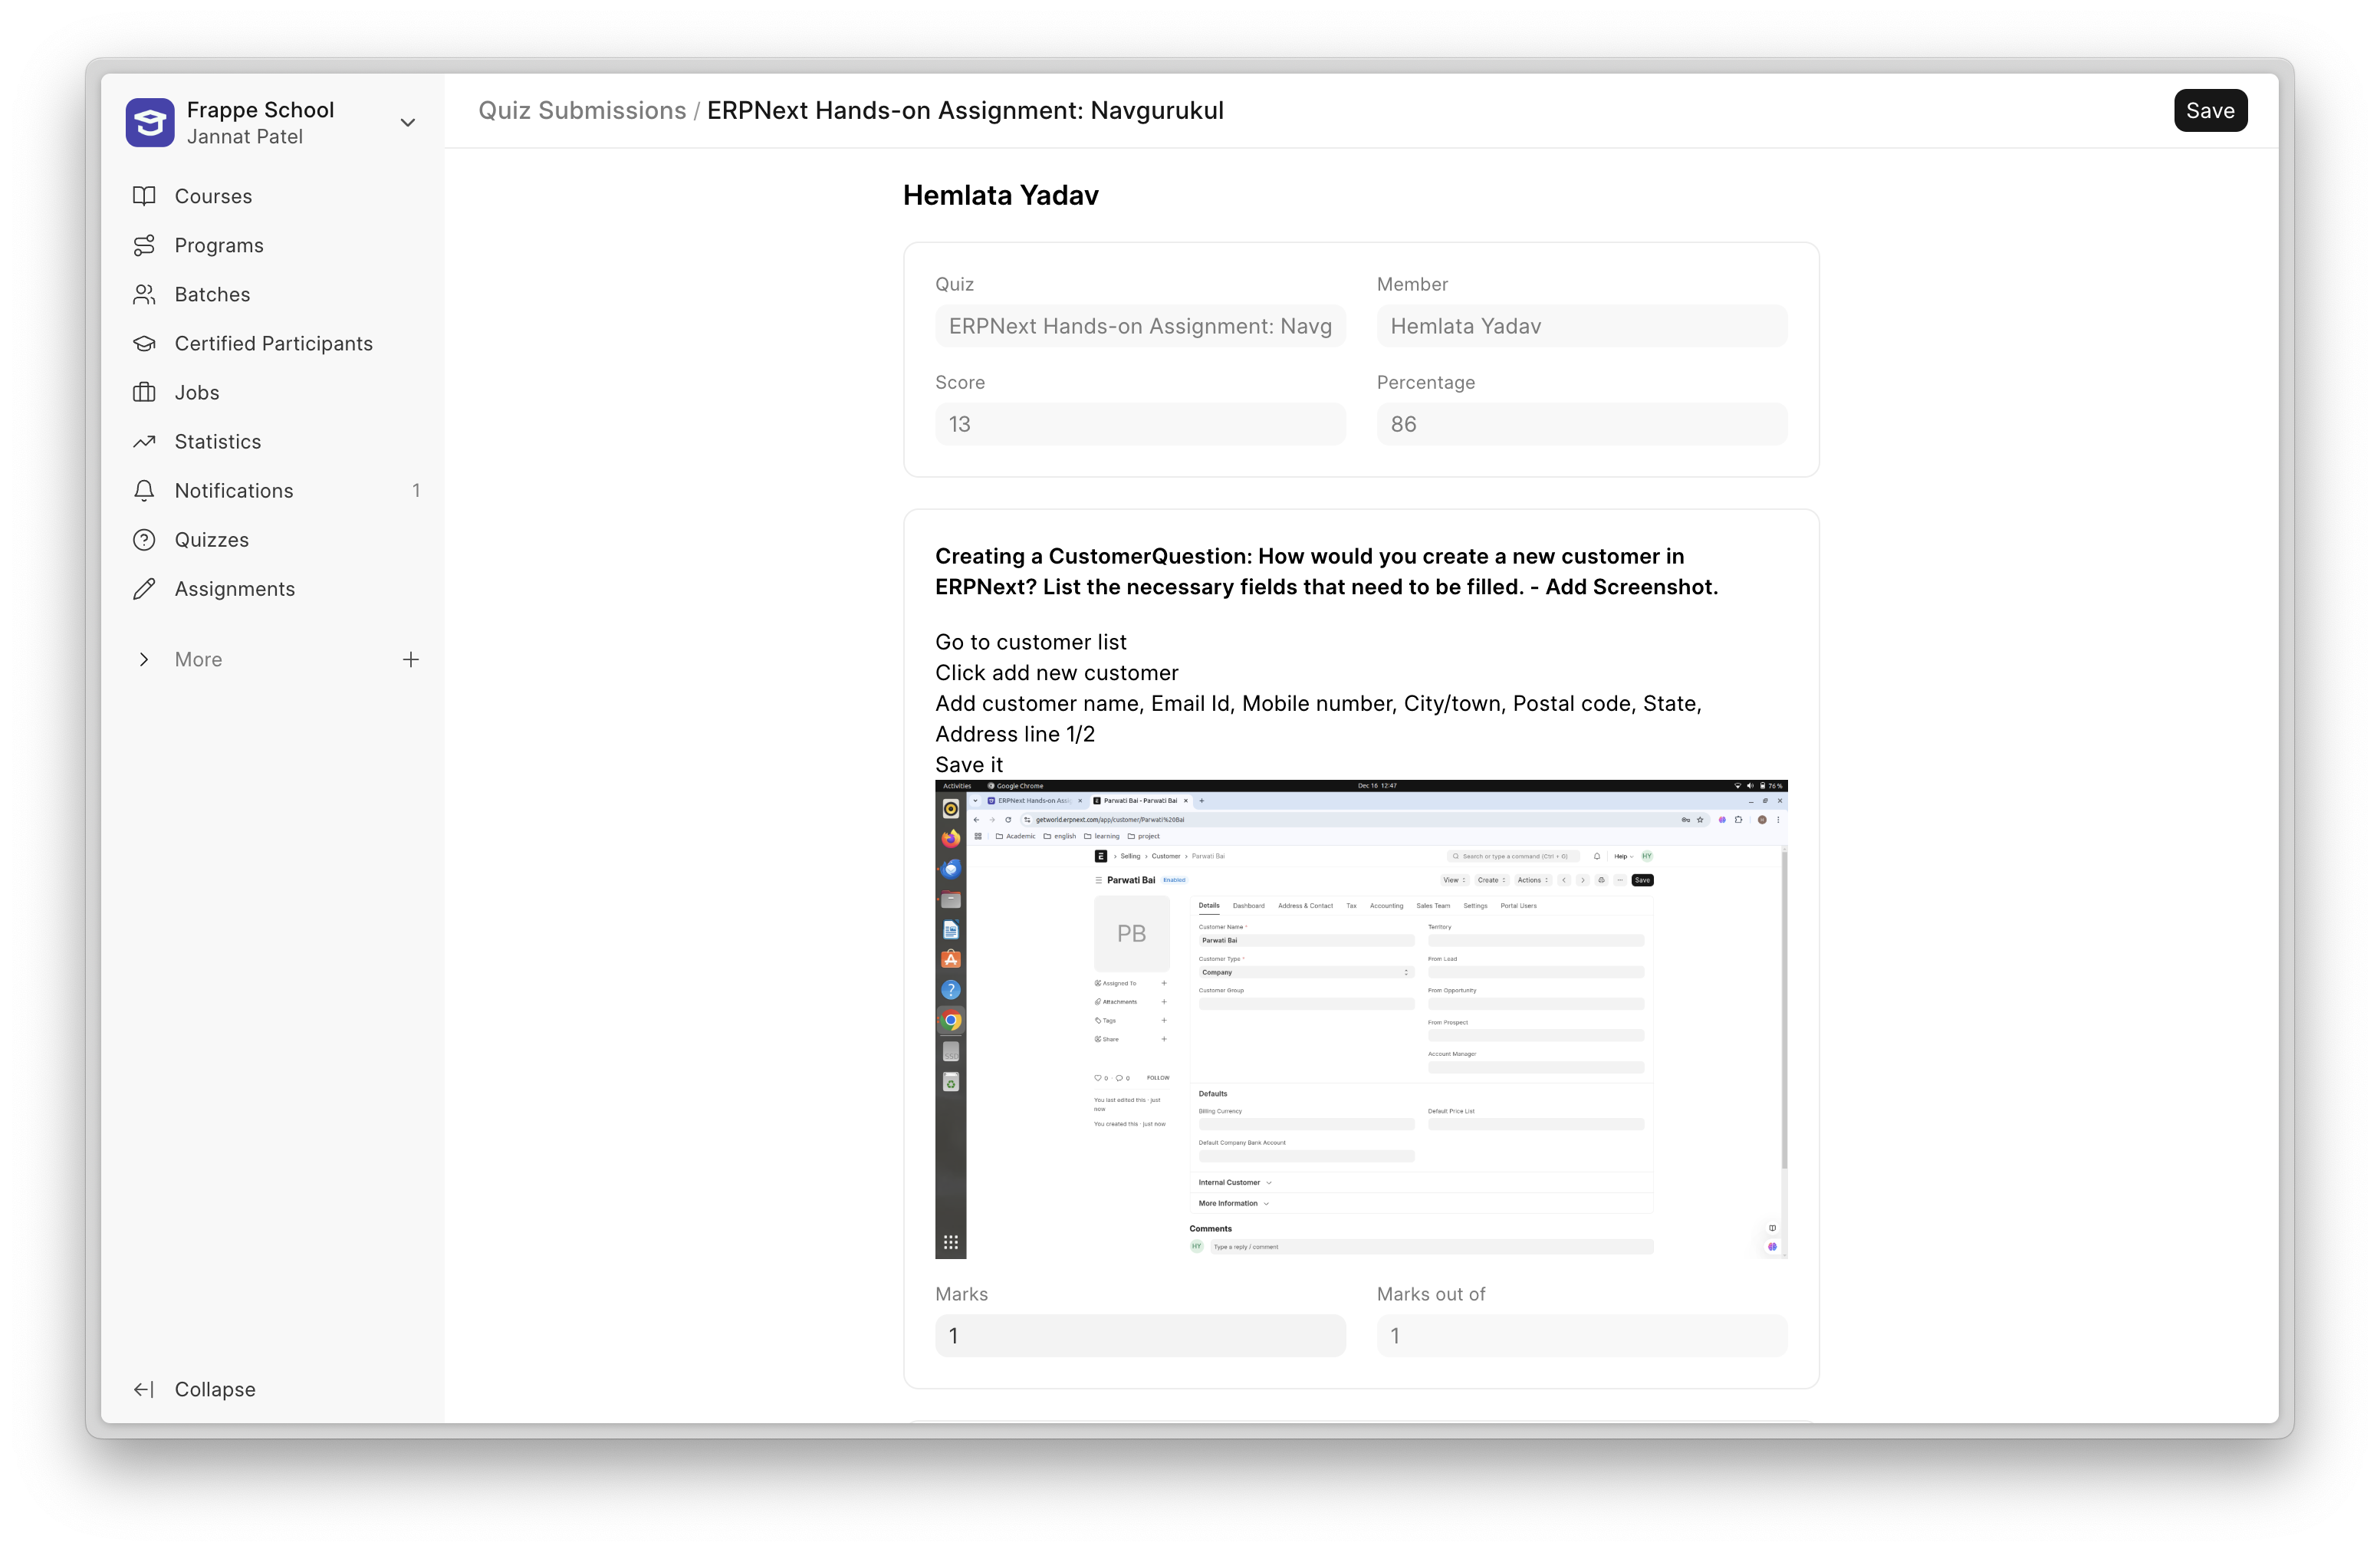The width and height of the screenshot is (2380, 1552).
Task: Click the Notifications bell icon
Action: pos(144,490)
